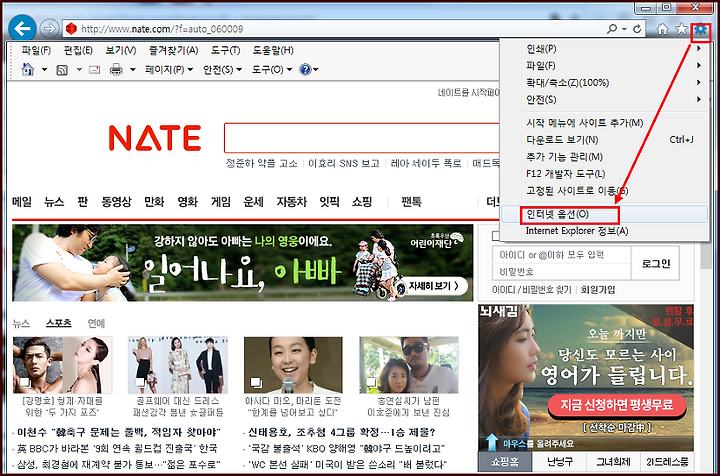Image resolution: width=720 pixels, height=476 pixels.
Task: Click the address bar search magnifier icon
Action: click(x=612, y=29)
